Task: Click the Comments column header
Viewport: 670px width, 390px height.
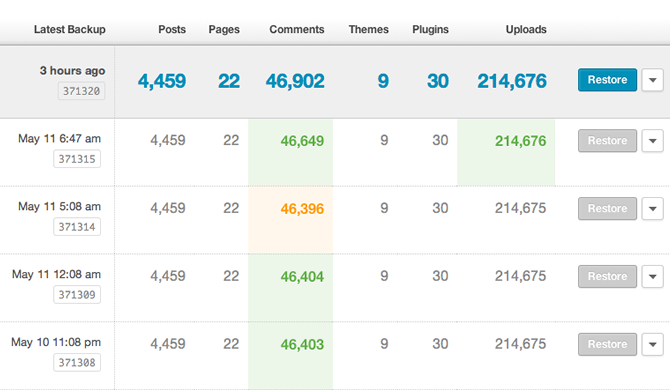Action: 297,29
